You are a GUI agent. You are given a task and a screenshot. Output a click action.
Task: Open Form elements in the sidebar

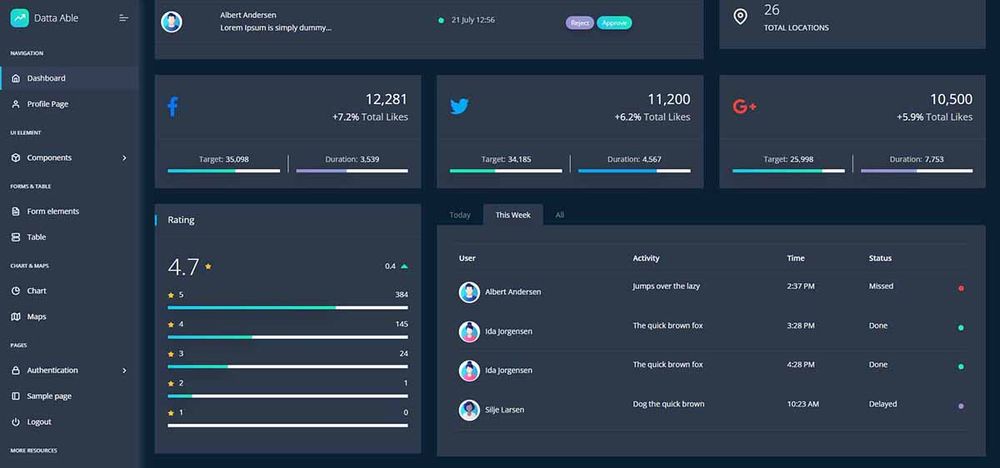[52, 211]
